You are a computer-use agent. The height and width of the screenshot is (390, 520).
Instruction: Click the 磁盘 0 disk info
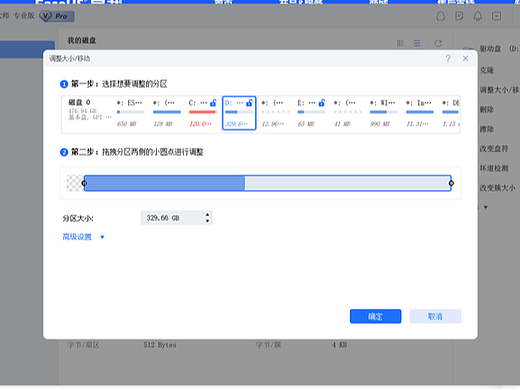89,110
